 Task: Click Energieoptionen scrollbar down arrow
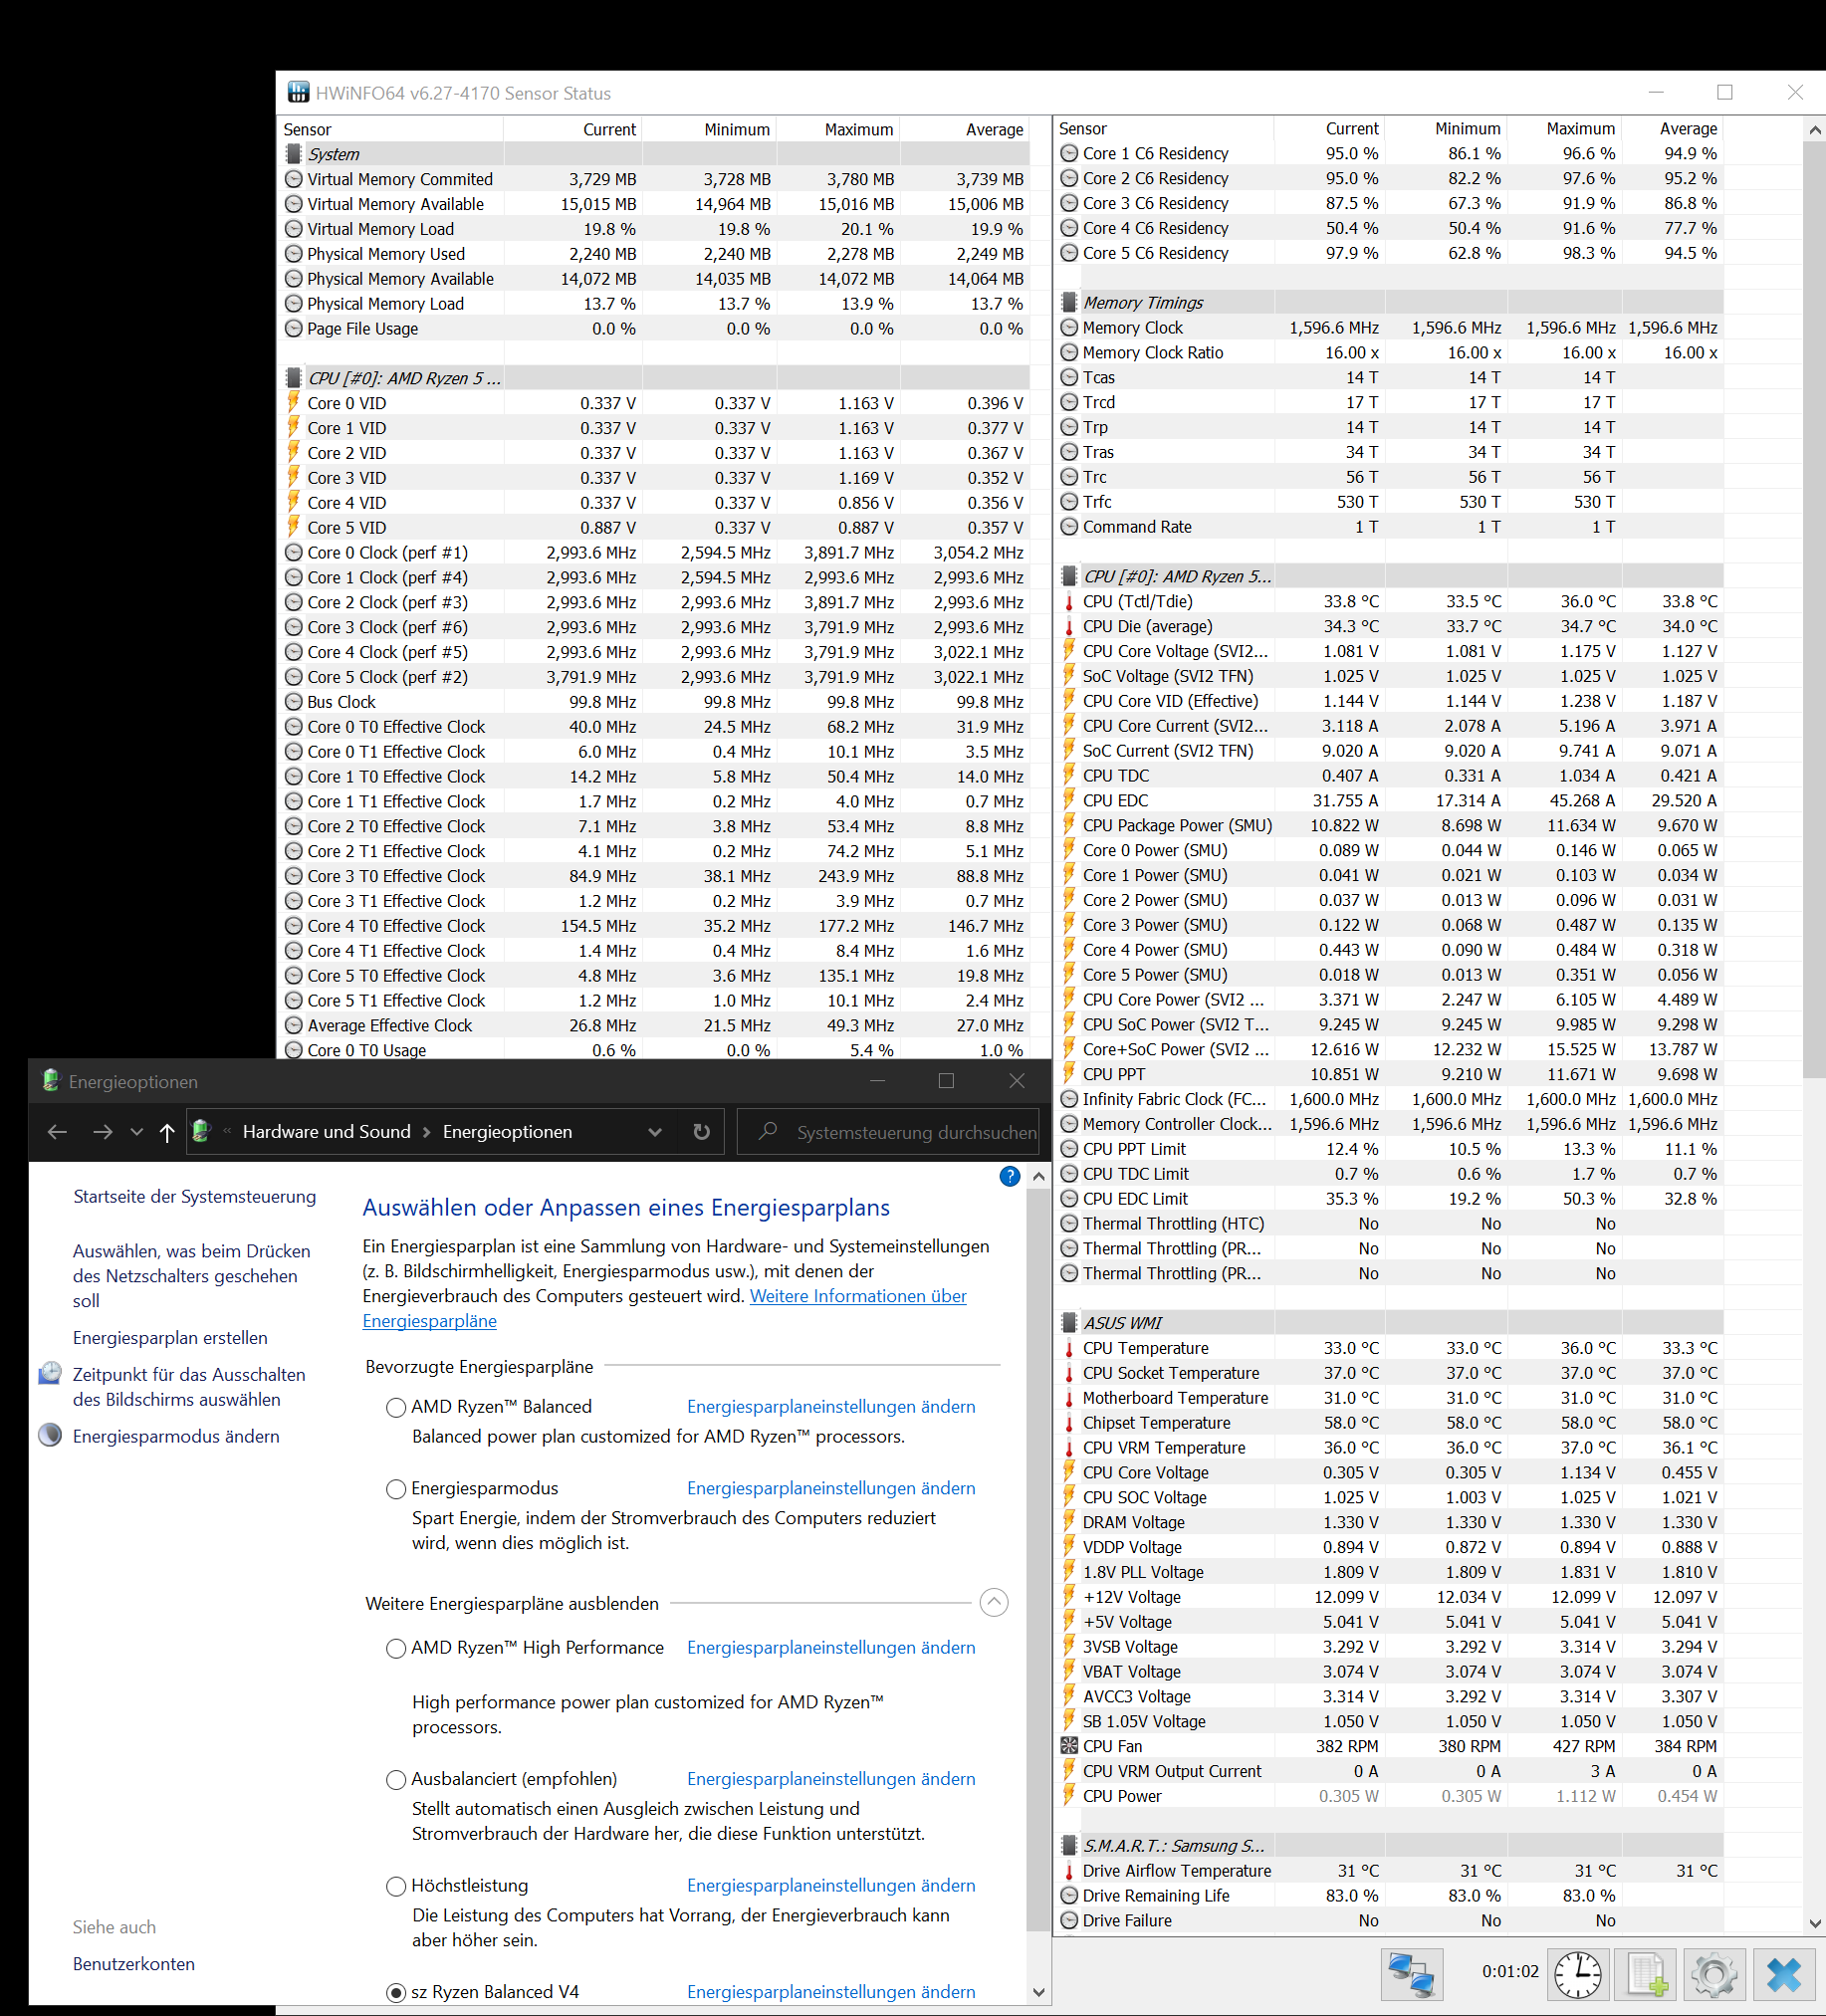(1038, 1991)
